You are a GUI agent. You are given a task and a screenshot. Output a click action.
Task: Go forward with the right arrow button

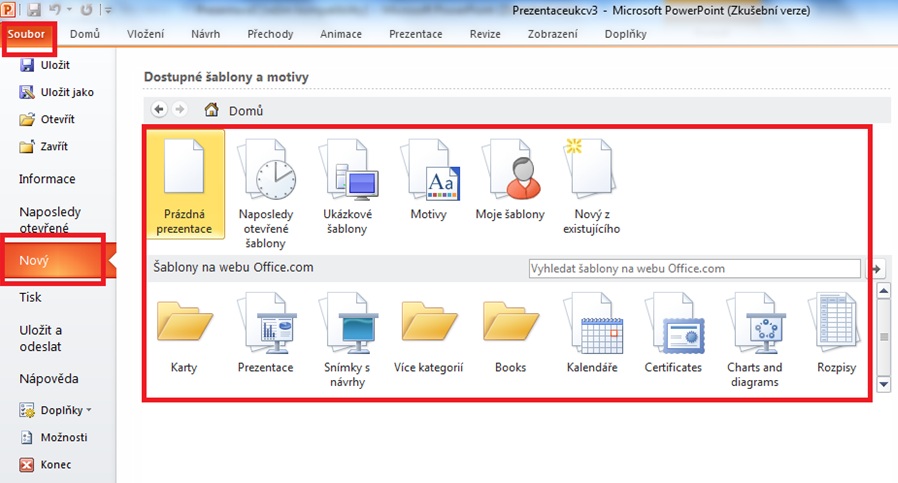(180, 109)
